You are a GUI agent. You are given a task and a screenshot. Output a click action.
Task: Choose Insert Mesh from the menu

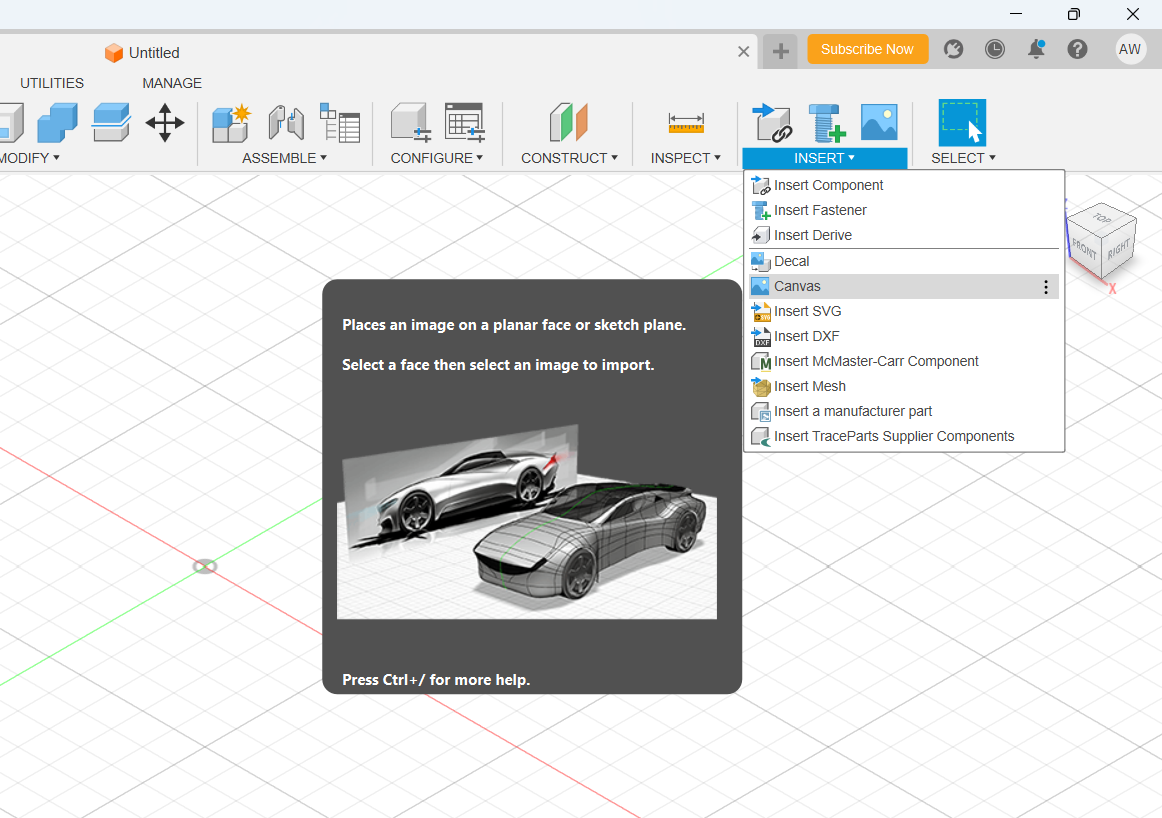tap(904, 387)
